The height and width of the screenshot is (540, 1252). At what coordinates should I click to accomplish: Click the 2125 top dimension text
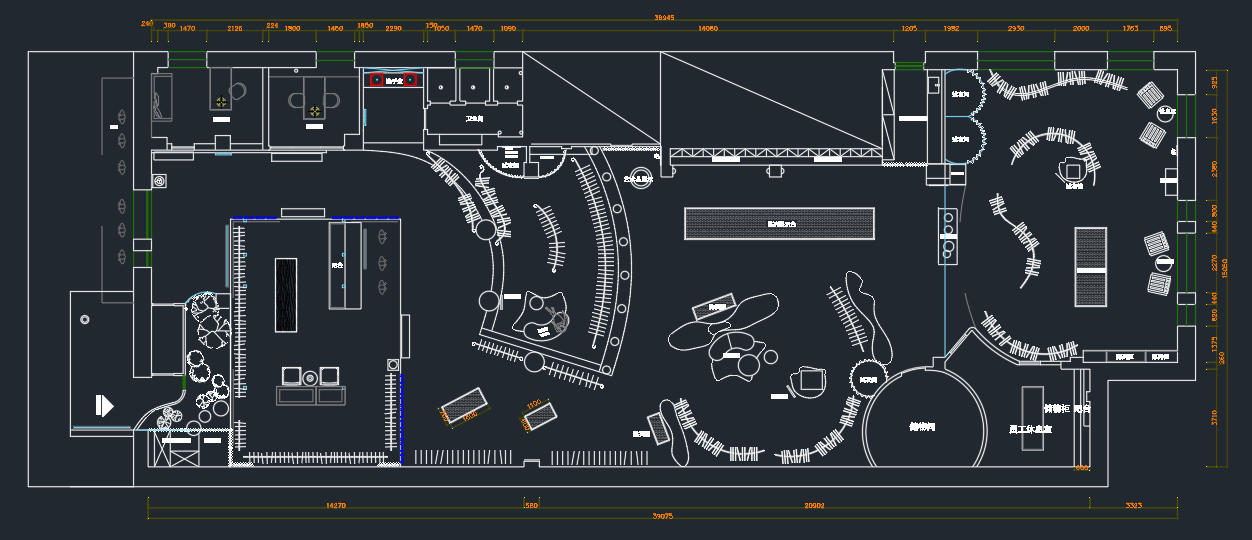pyautogui.click(x=235, y=29)
